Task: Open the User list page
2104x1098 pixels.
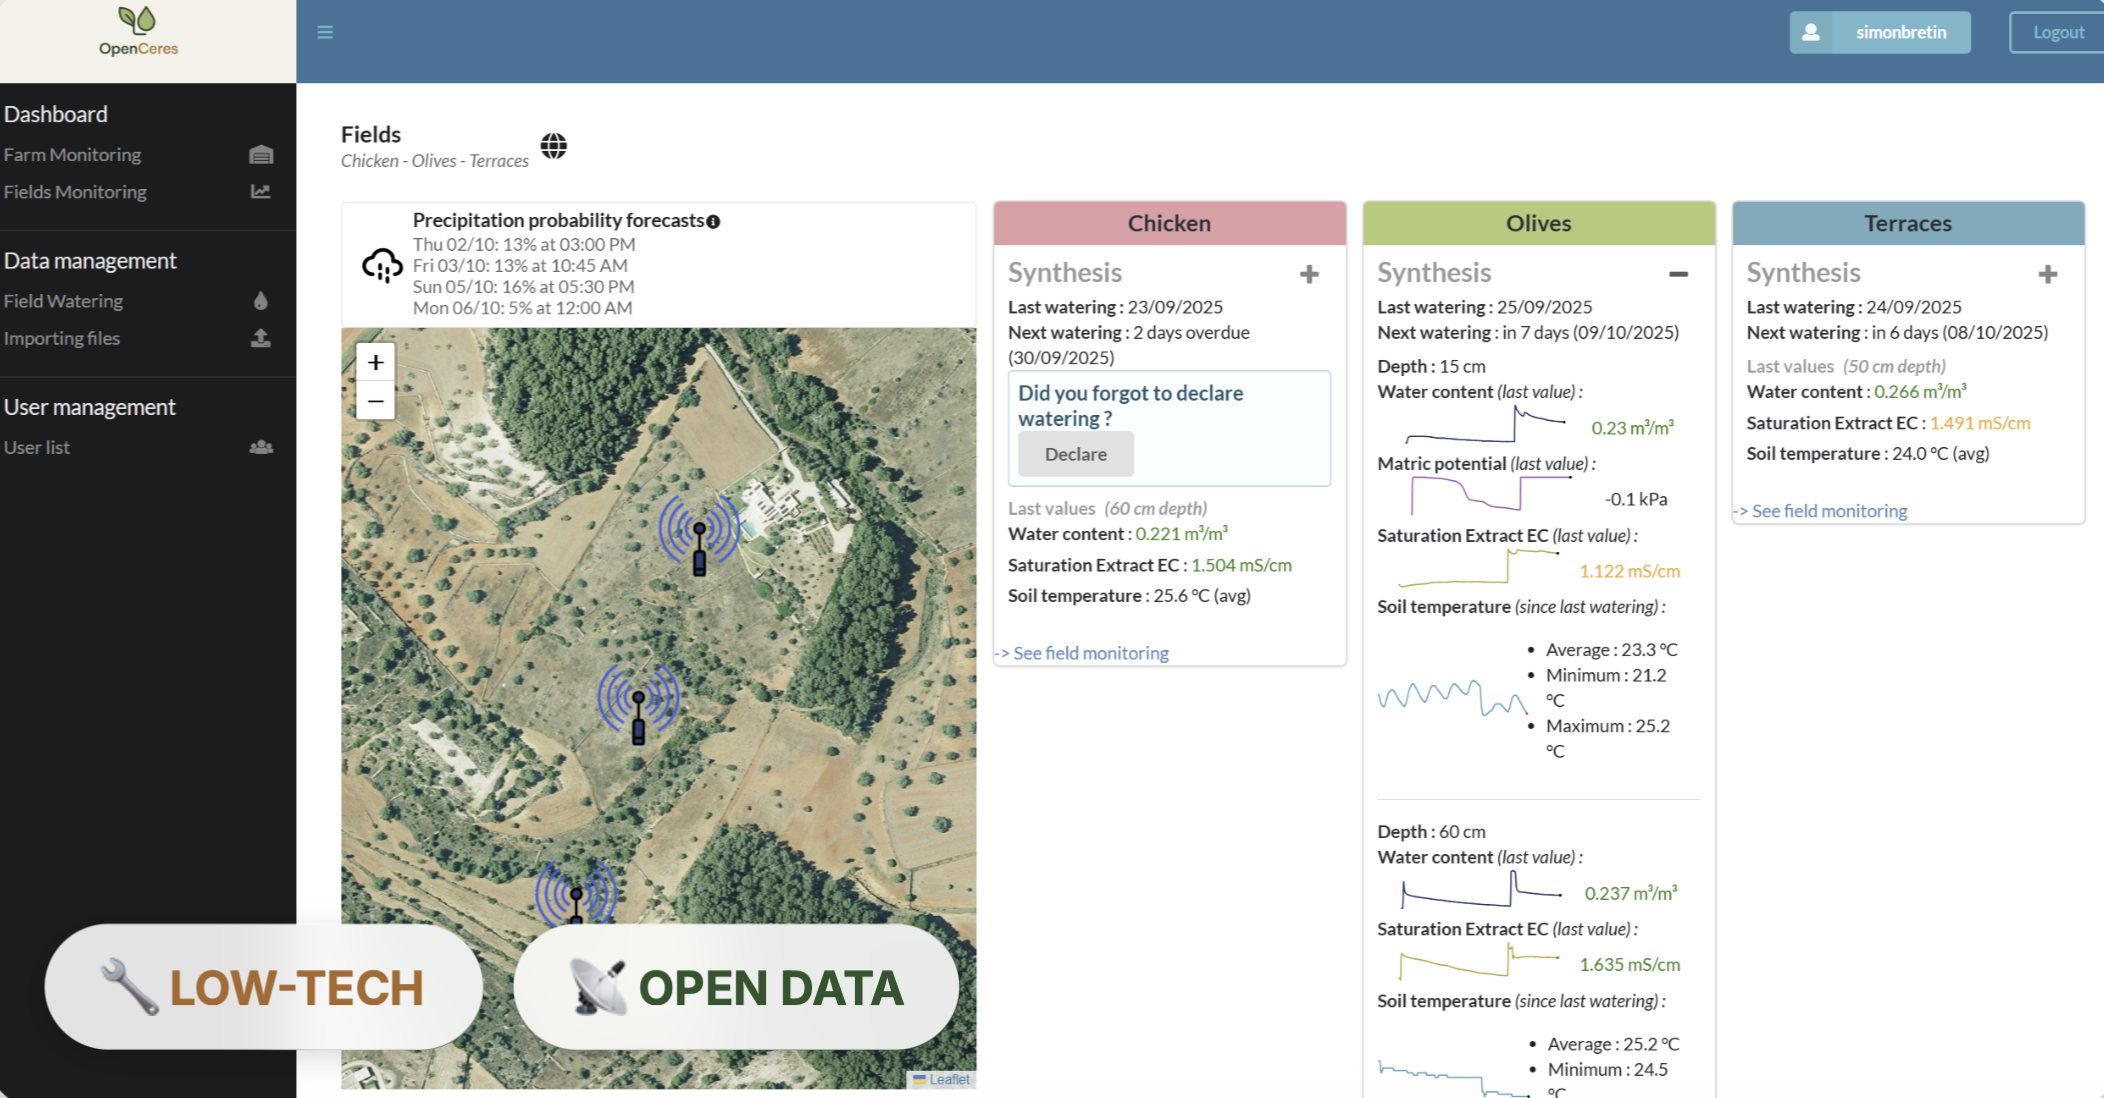Action: 37,448
